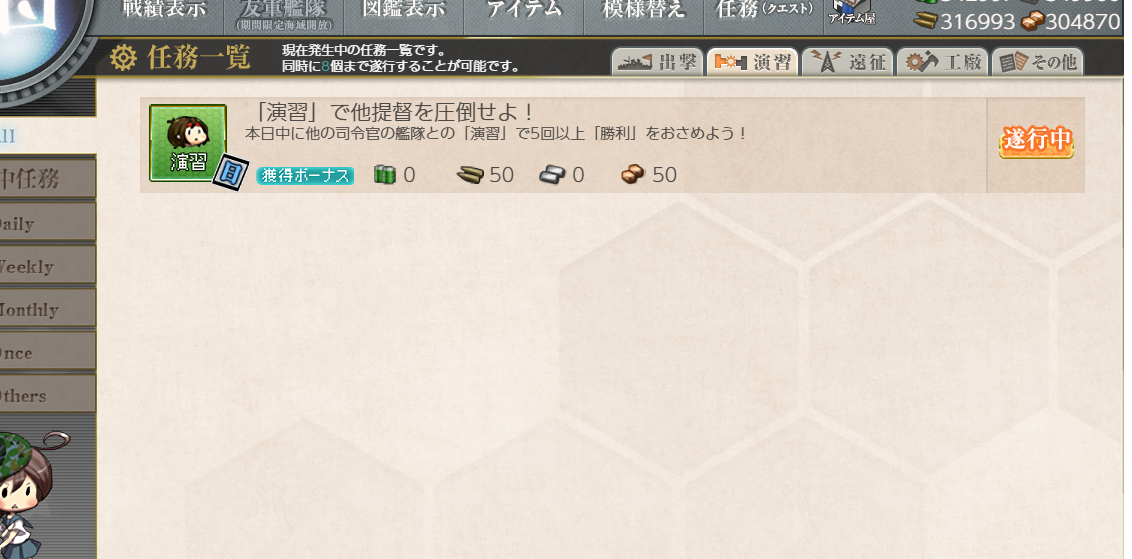Click the steel reward icon
1132x559 pixels.
tap(553, 175)
